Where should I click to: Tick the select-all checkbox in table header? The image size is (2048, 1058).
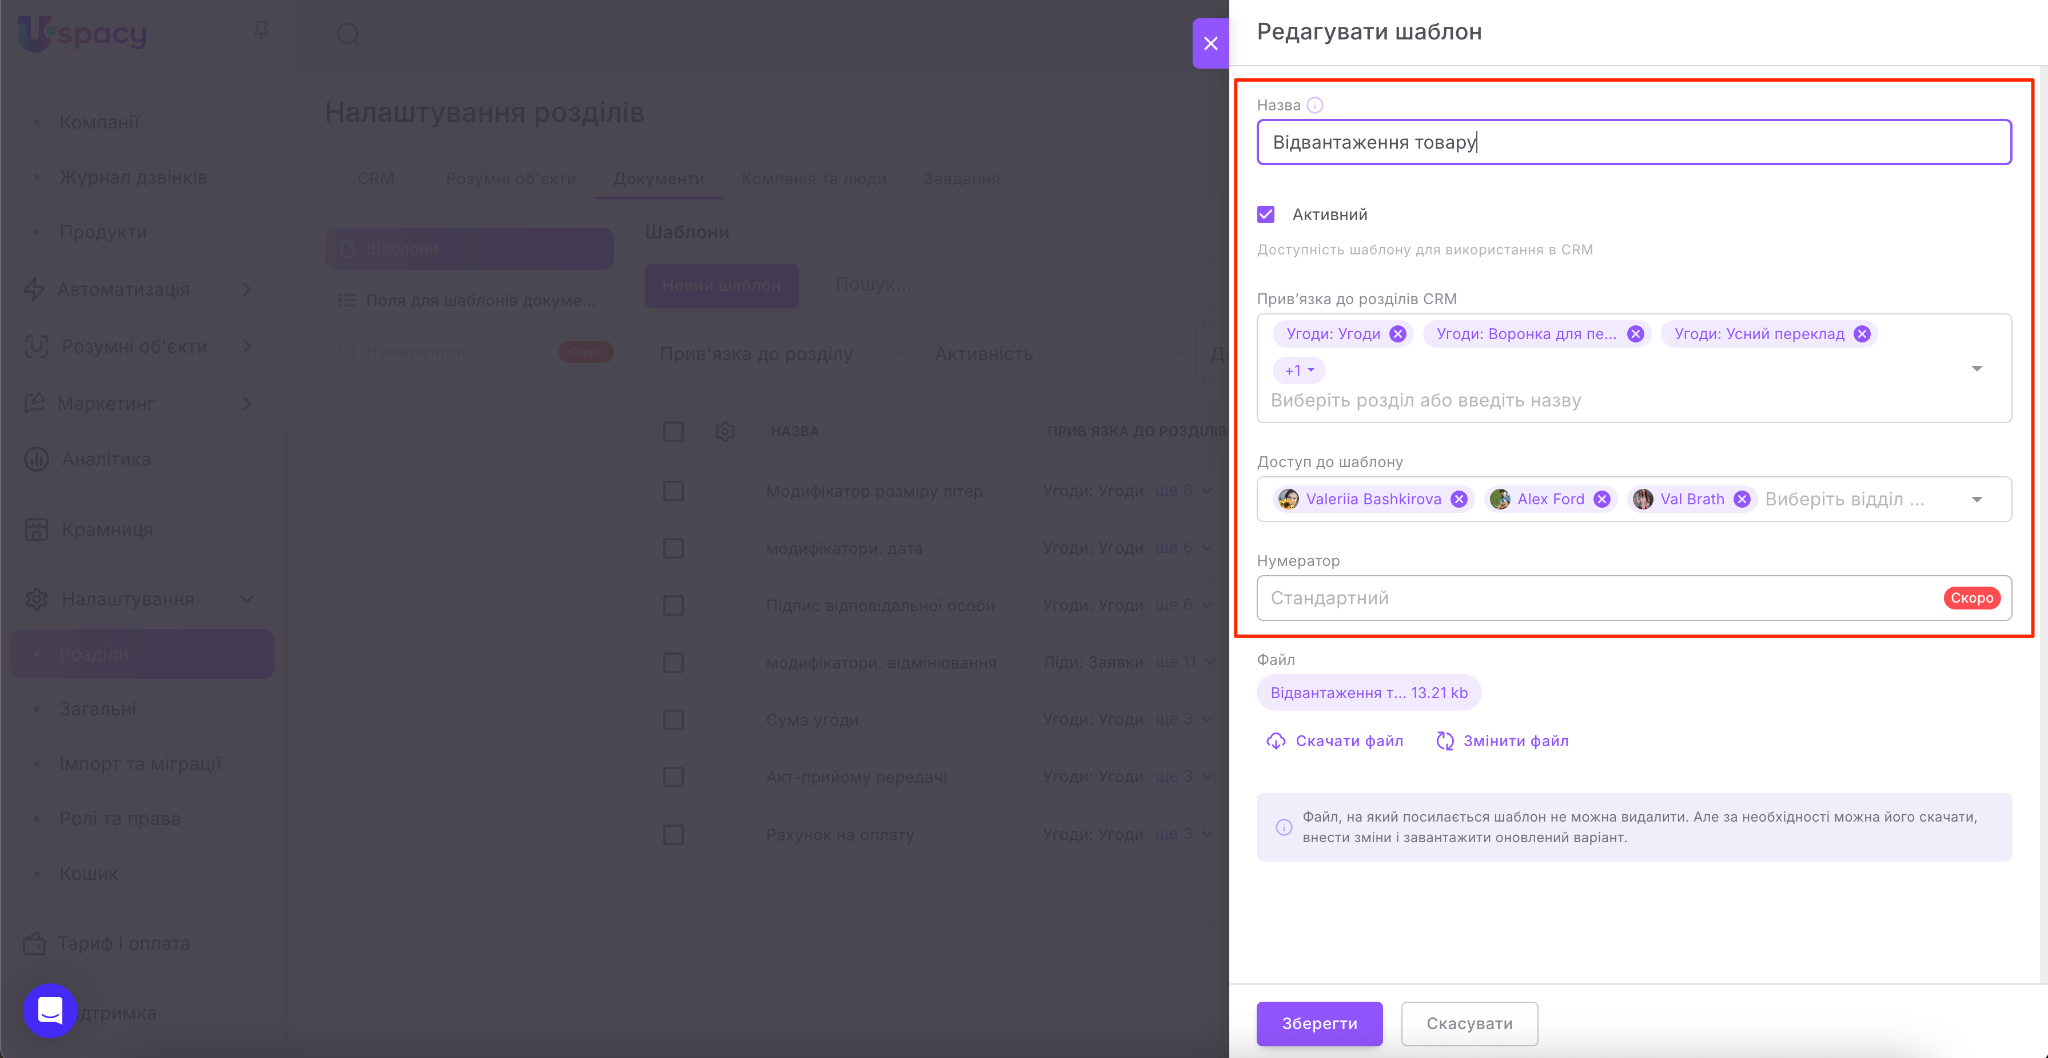(674, 432)
